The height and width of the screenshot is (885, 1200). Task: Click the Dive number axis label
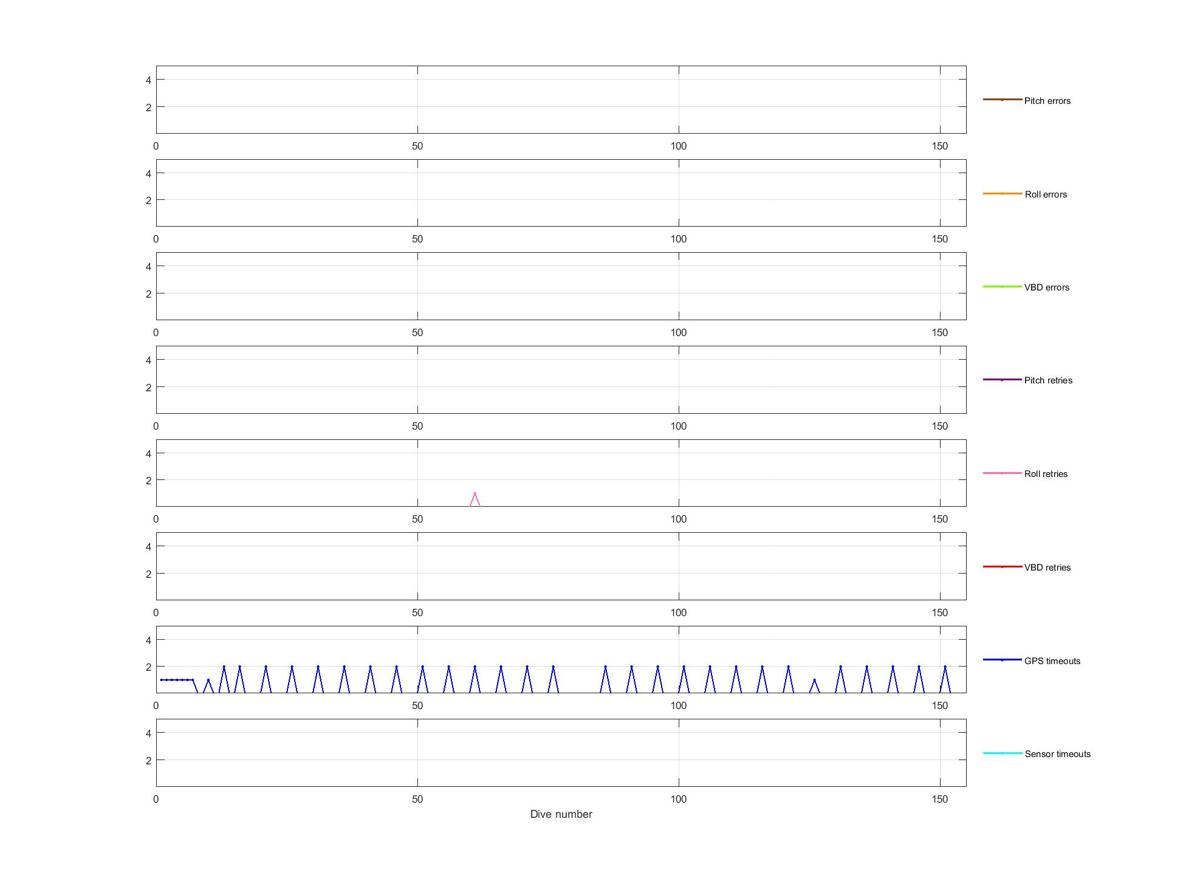pyautogui.click(x=561, y=814)
